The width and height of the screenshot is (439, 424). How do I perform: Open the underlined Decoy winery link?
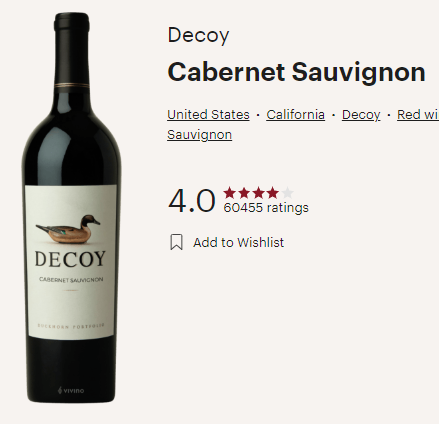point(361,115)
